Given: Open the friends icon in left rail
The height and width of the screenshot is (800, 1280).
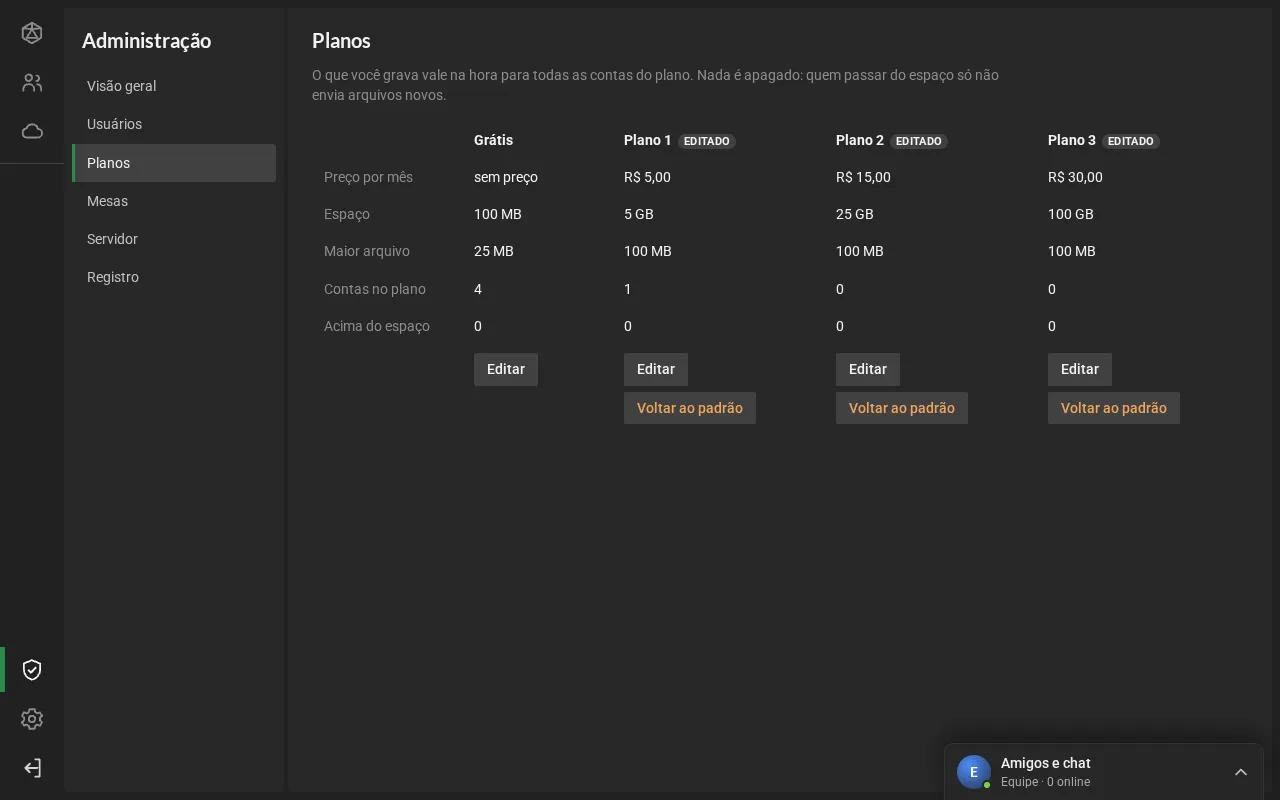Looking at the screenshot, I should (x=32, y=83).
